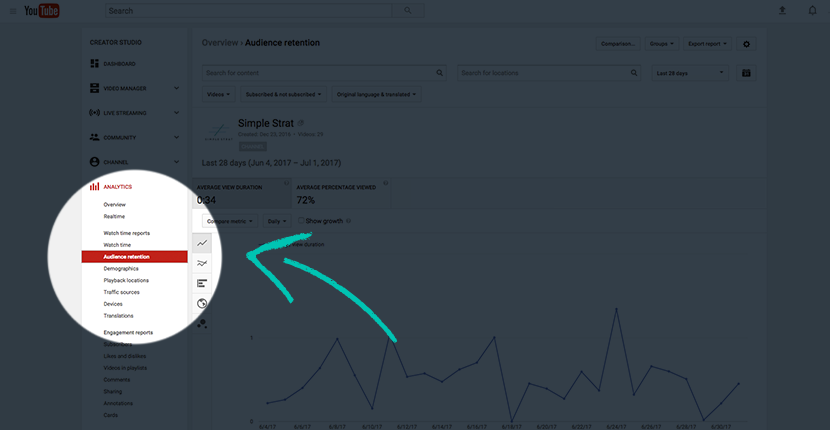The image size is (830, 430).
Task: Click Community sidebar icon
Action: [95, 137]
